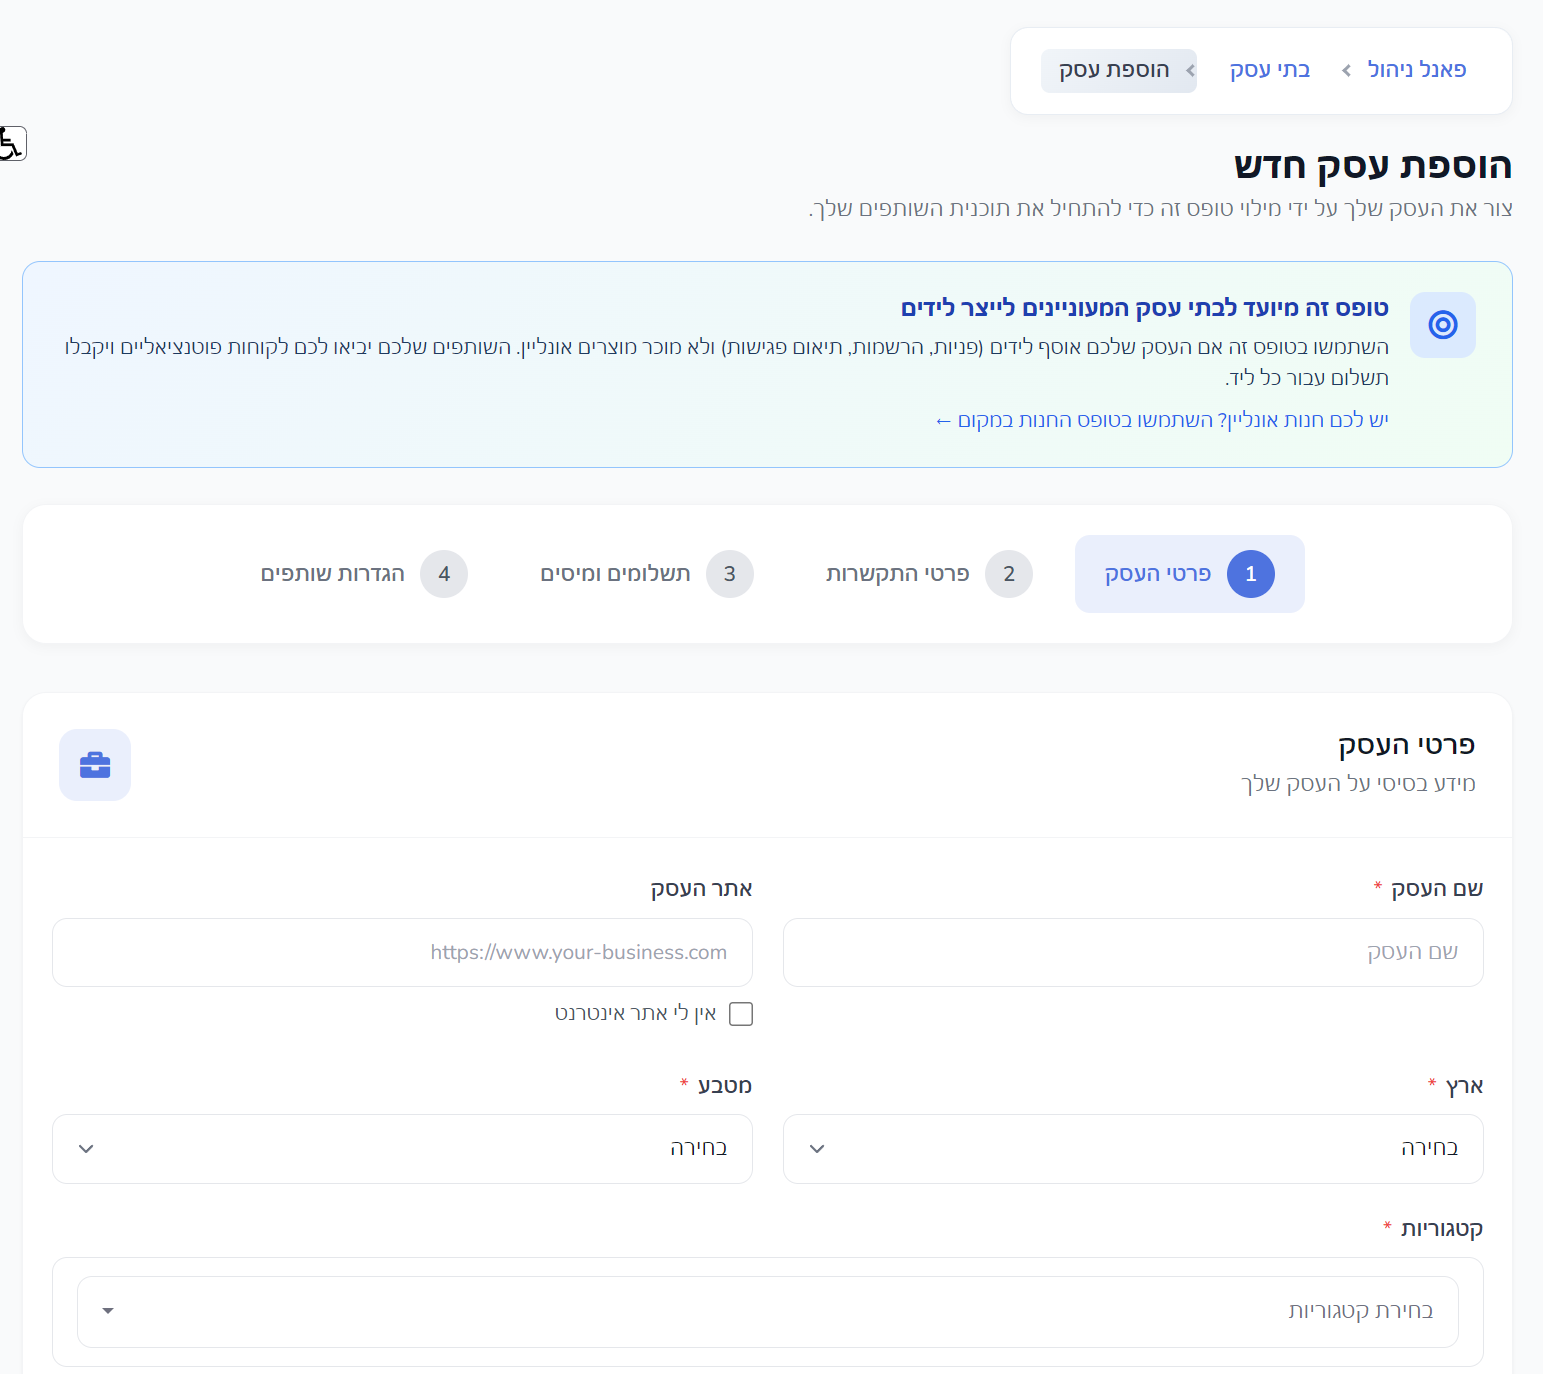Switch to תשלומים ומיסים step tab

615,574
